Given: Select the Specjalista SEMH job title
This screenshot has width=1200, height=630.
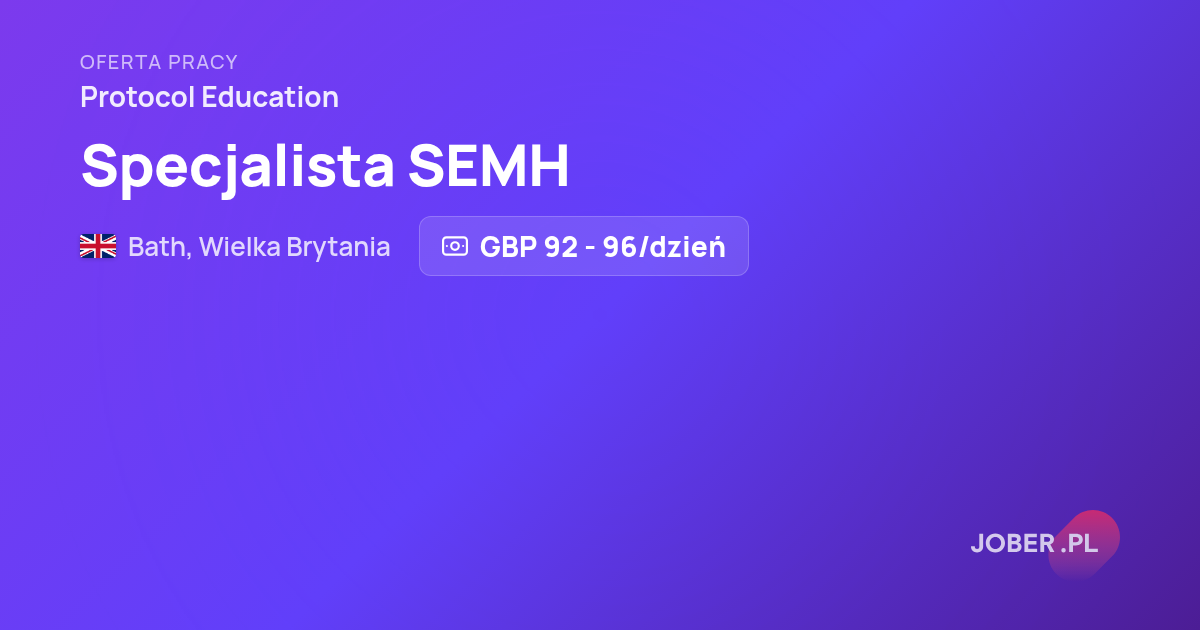Looking at the screenshot, I should (x=325, y=166).
